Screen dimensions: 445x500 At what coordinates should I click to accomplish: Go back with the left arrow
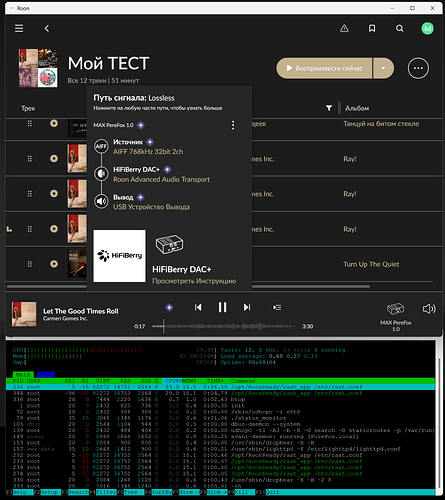tap(47, 29)
